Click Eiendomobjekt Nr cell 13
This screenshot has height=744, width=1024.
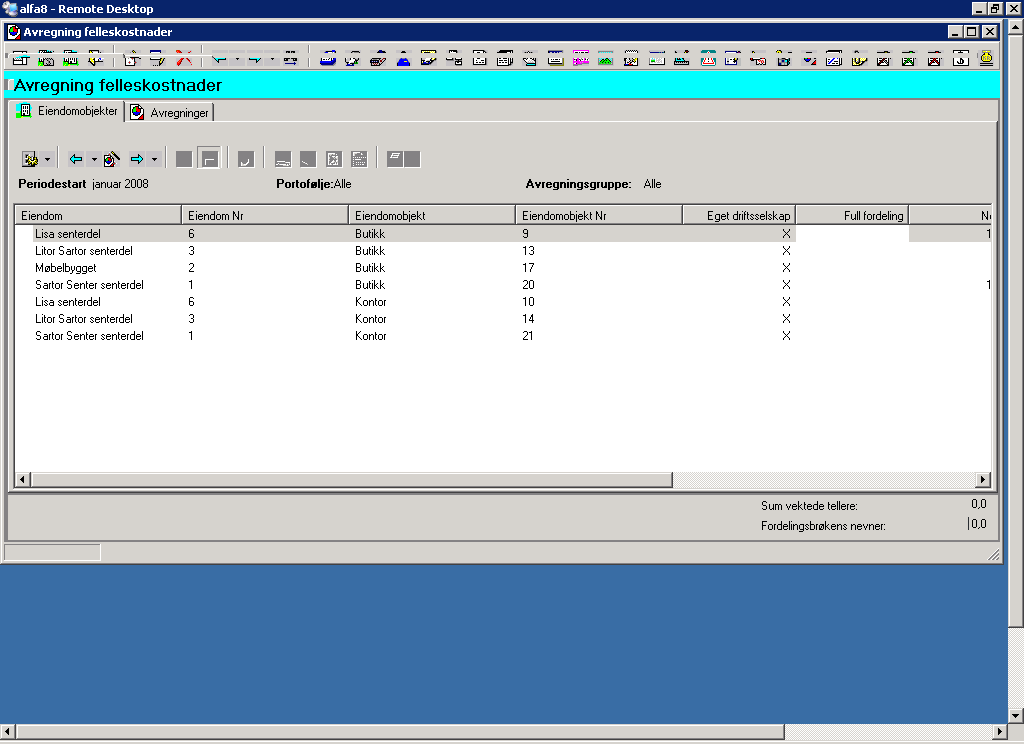[528, 251]
